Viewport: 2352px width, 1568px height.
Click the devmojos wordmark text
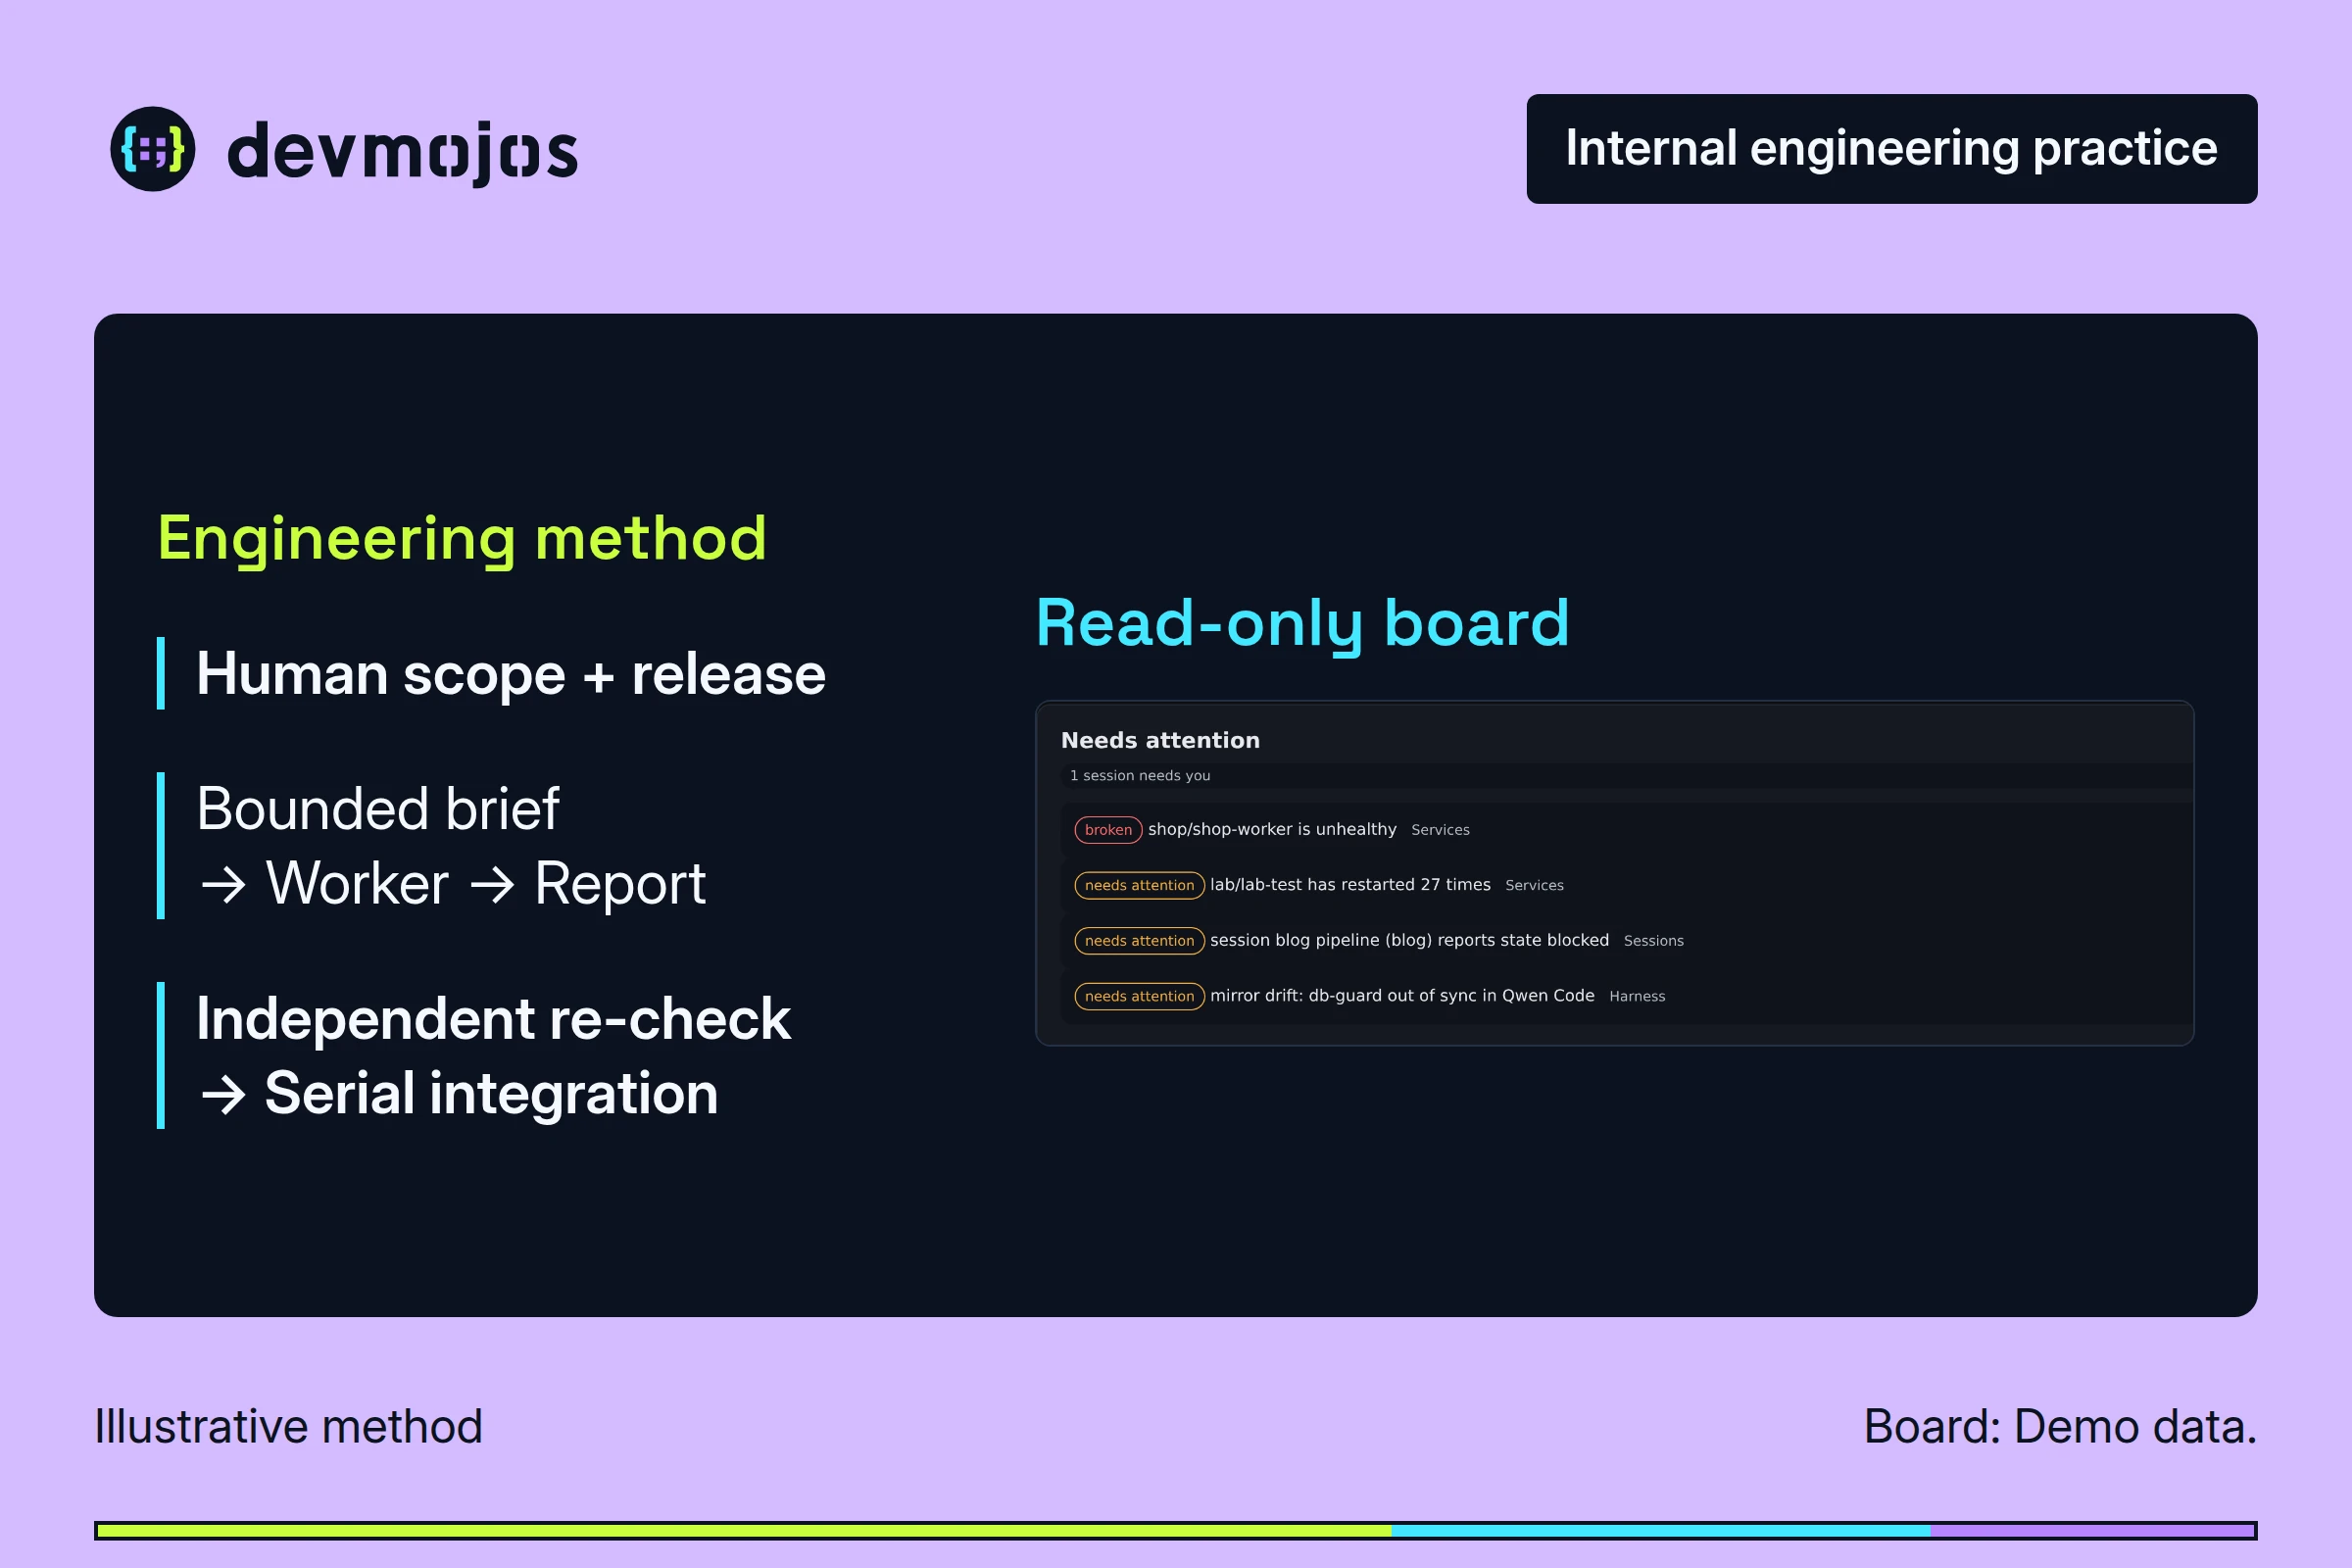click(x=402, y=152)
